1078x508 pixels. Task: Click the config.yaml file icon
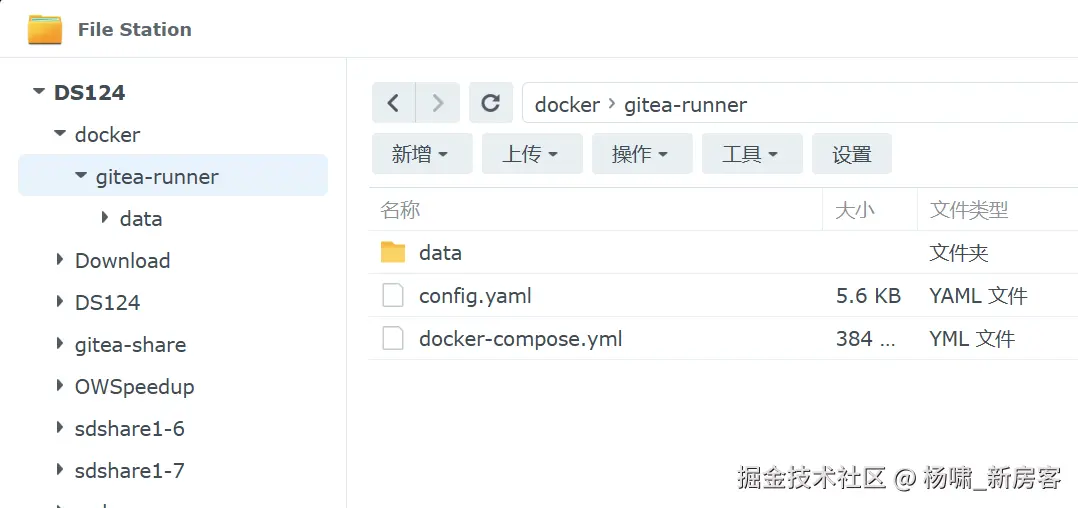click(393, 296)
